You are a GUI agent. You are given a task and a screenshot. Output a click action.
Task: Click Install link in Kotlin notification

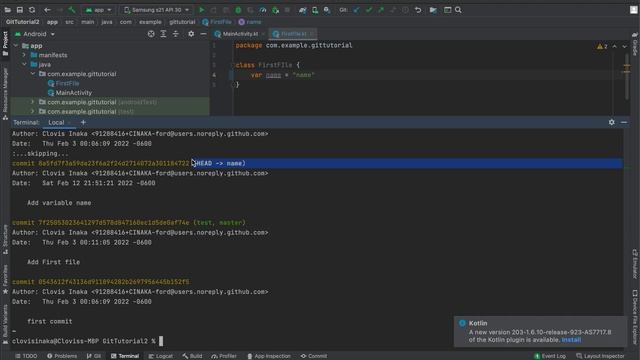(x=571, y=340)
